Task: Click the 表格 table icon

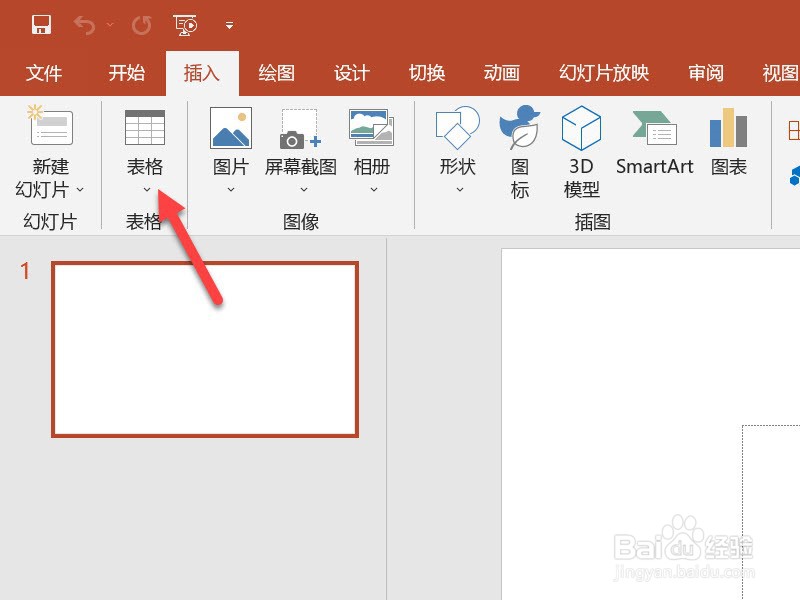Action: coord(145,128)
